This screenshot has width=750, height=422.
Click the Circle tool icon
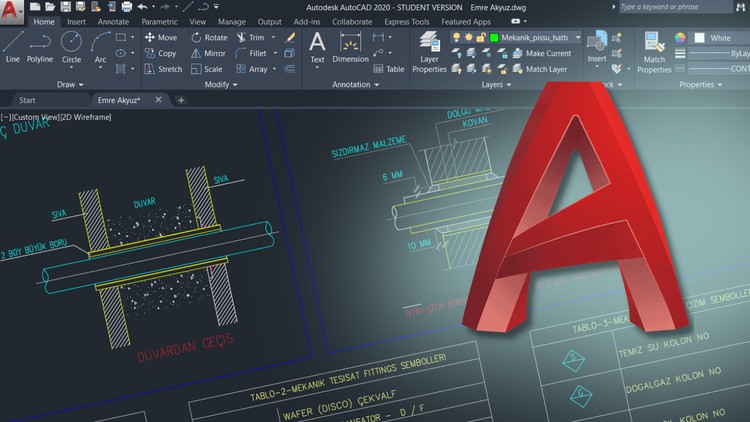pos(71,46)
